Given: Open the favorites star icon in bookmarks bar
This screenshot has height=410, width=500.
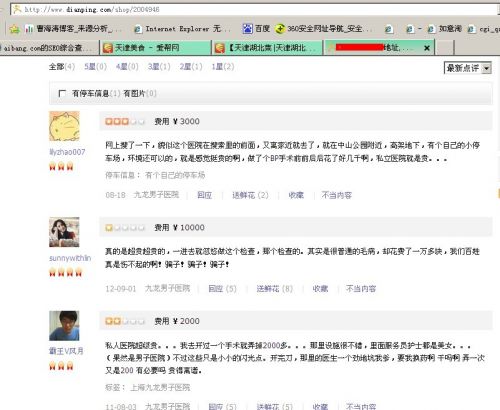Looking at the screenshot, I should [x=14, y=29].
